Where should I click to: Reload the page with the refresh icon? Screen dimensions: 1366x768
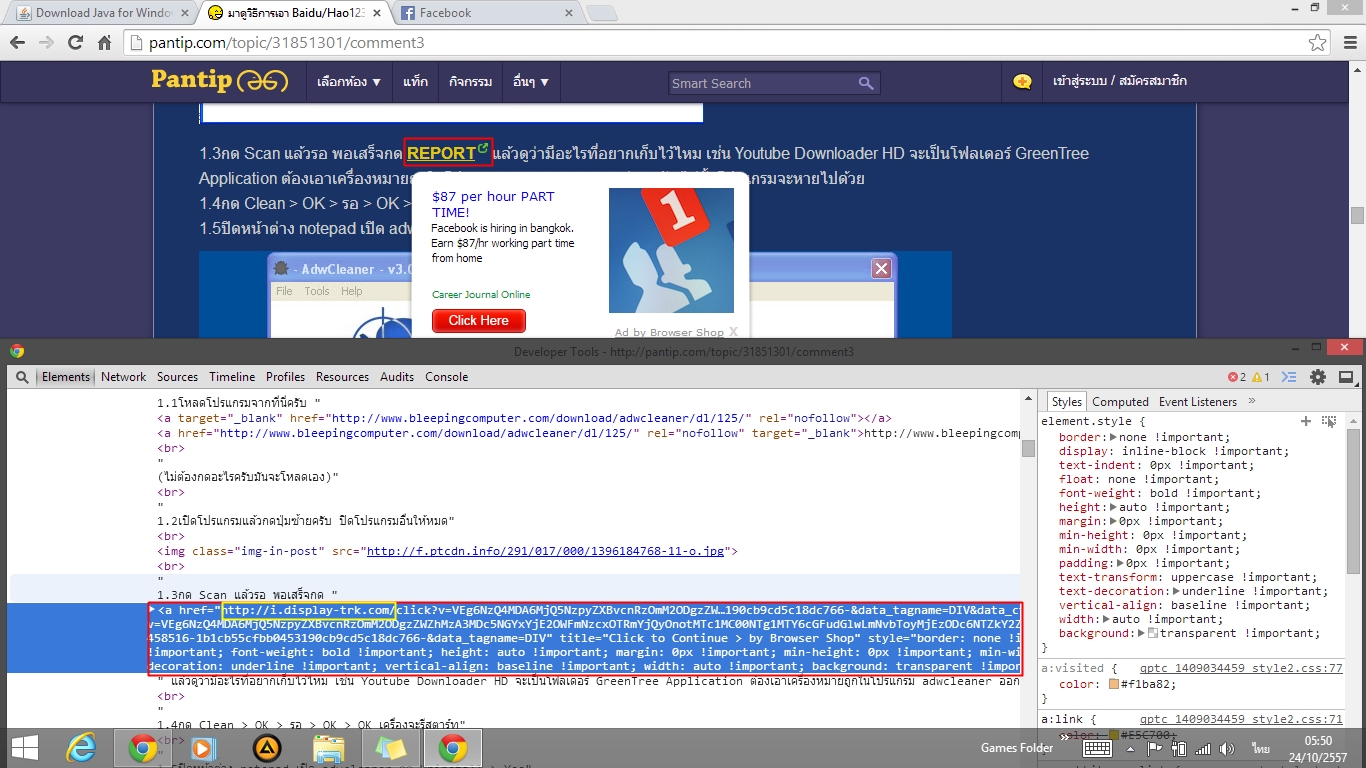point(75,43)
